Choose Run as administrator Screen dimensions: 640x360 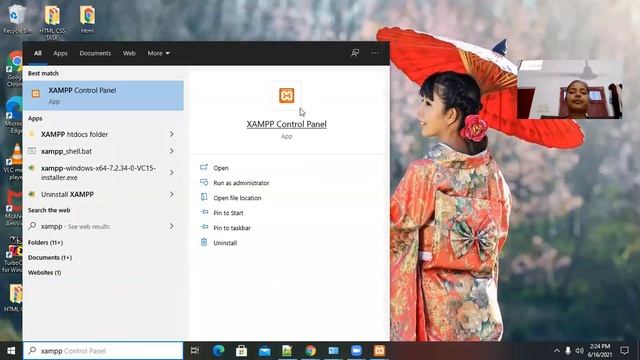241,183
